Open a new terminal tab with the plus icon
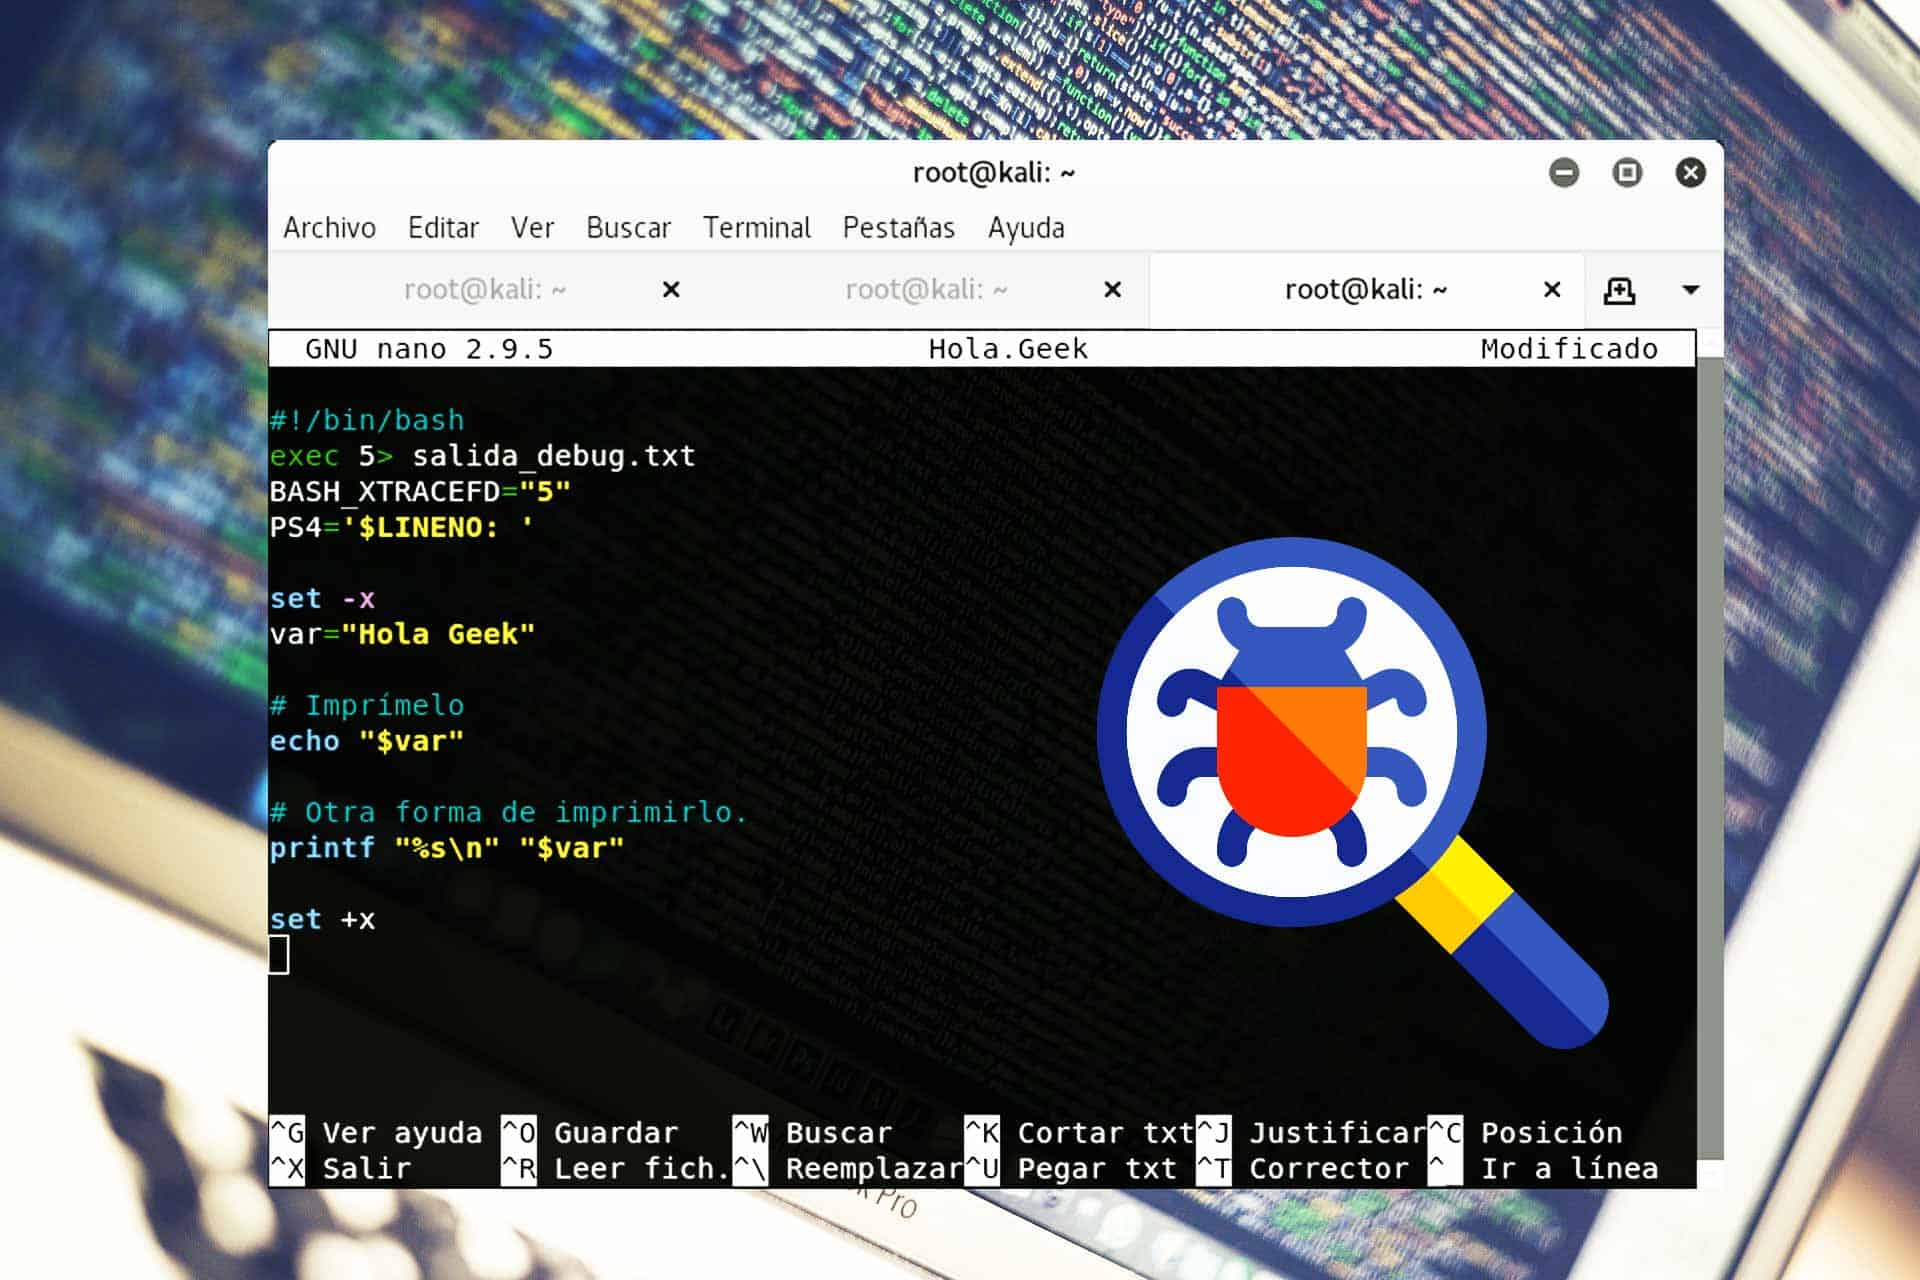This screenshot has width=1920, height=1280. pyautogui.click(x=1620, y=290)
